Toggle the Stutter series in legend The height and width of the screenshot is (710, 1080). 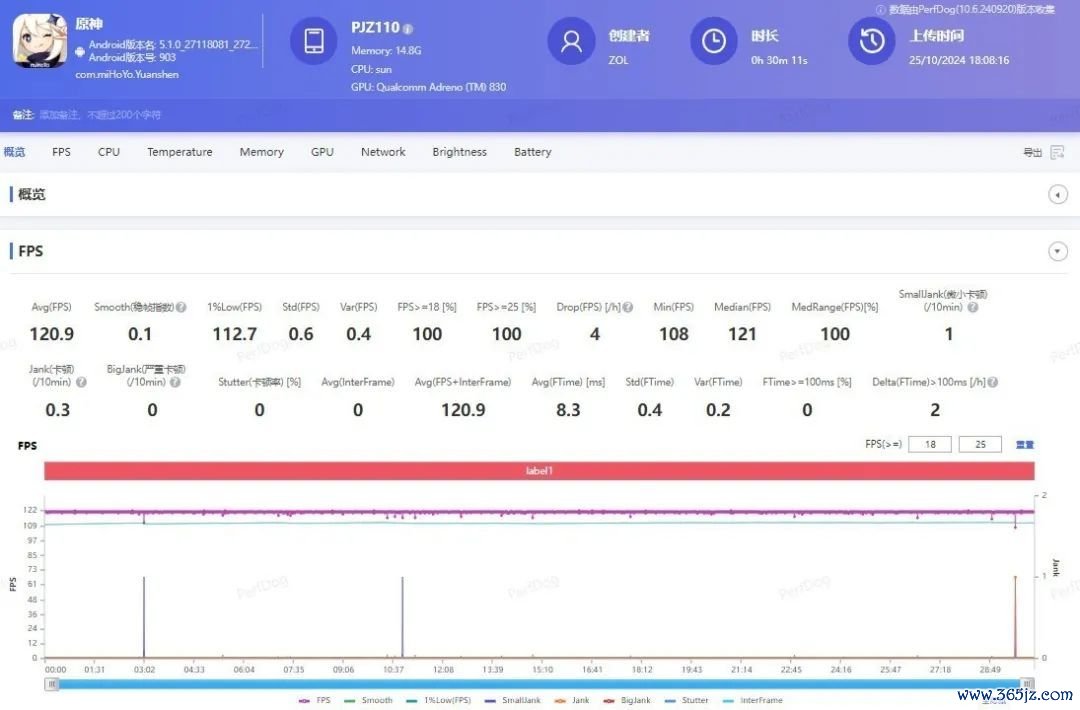pyautogui.click(x=687, y=700)
